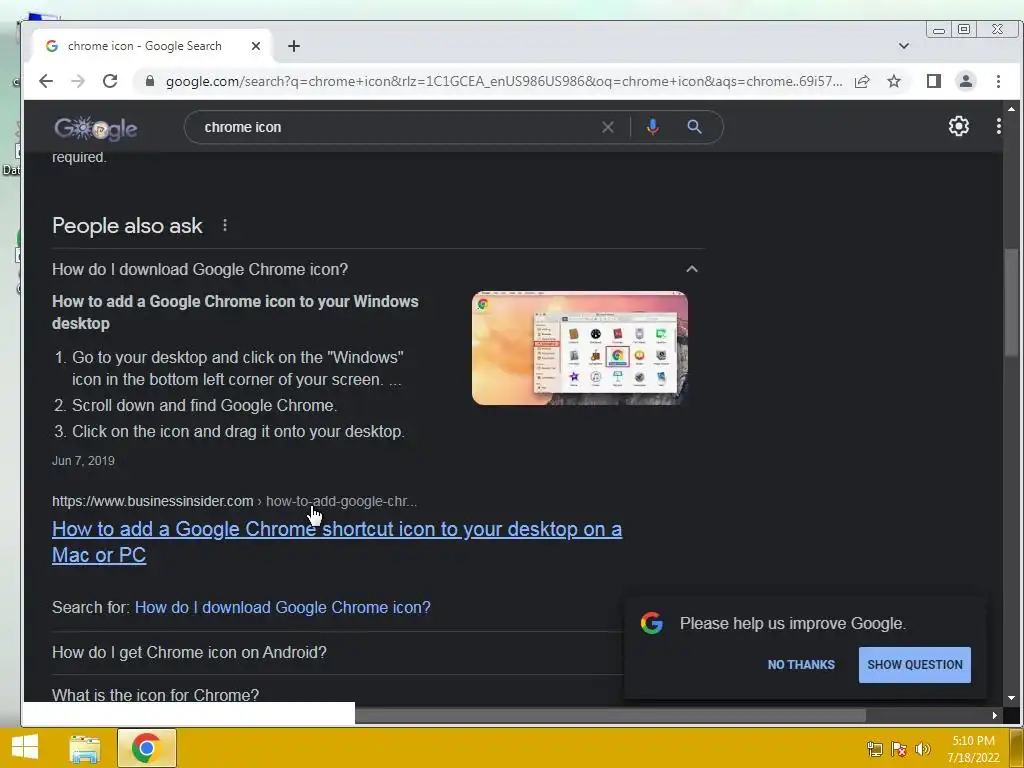Open the Windows Start button

[25, 748]
